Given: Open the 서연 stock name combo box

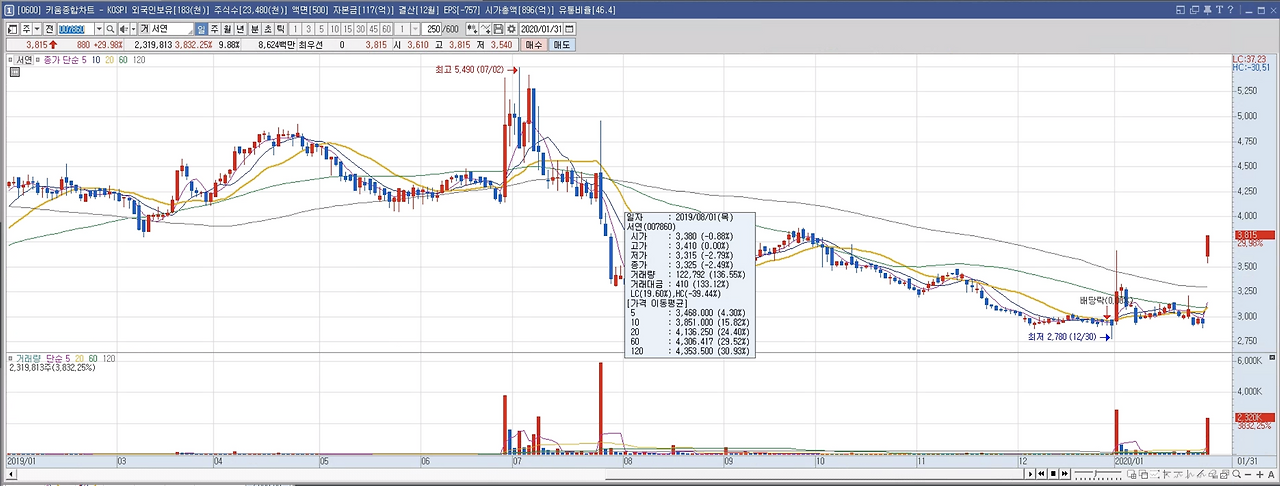Looking at the screenshot, I should 166,29.
